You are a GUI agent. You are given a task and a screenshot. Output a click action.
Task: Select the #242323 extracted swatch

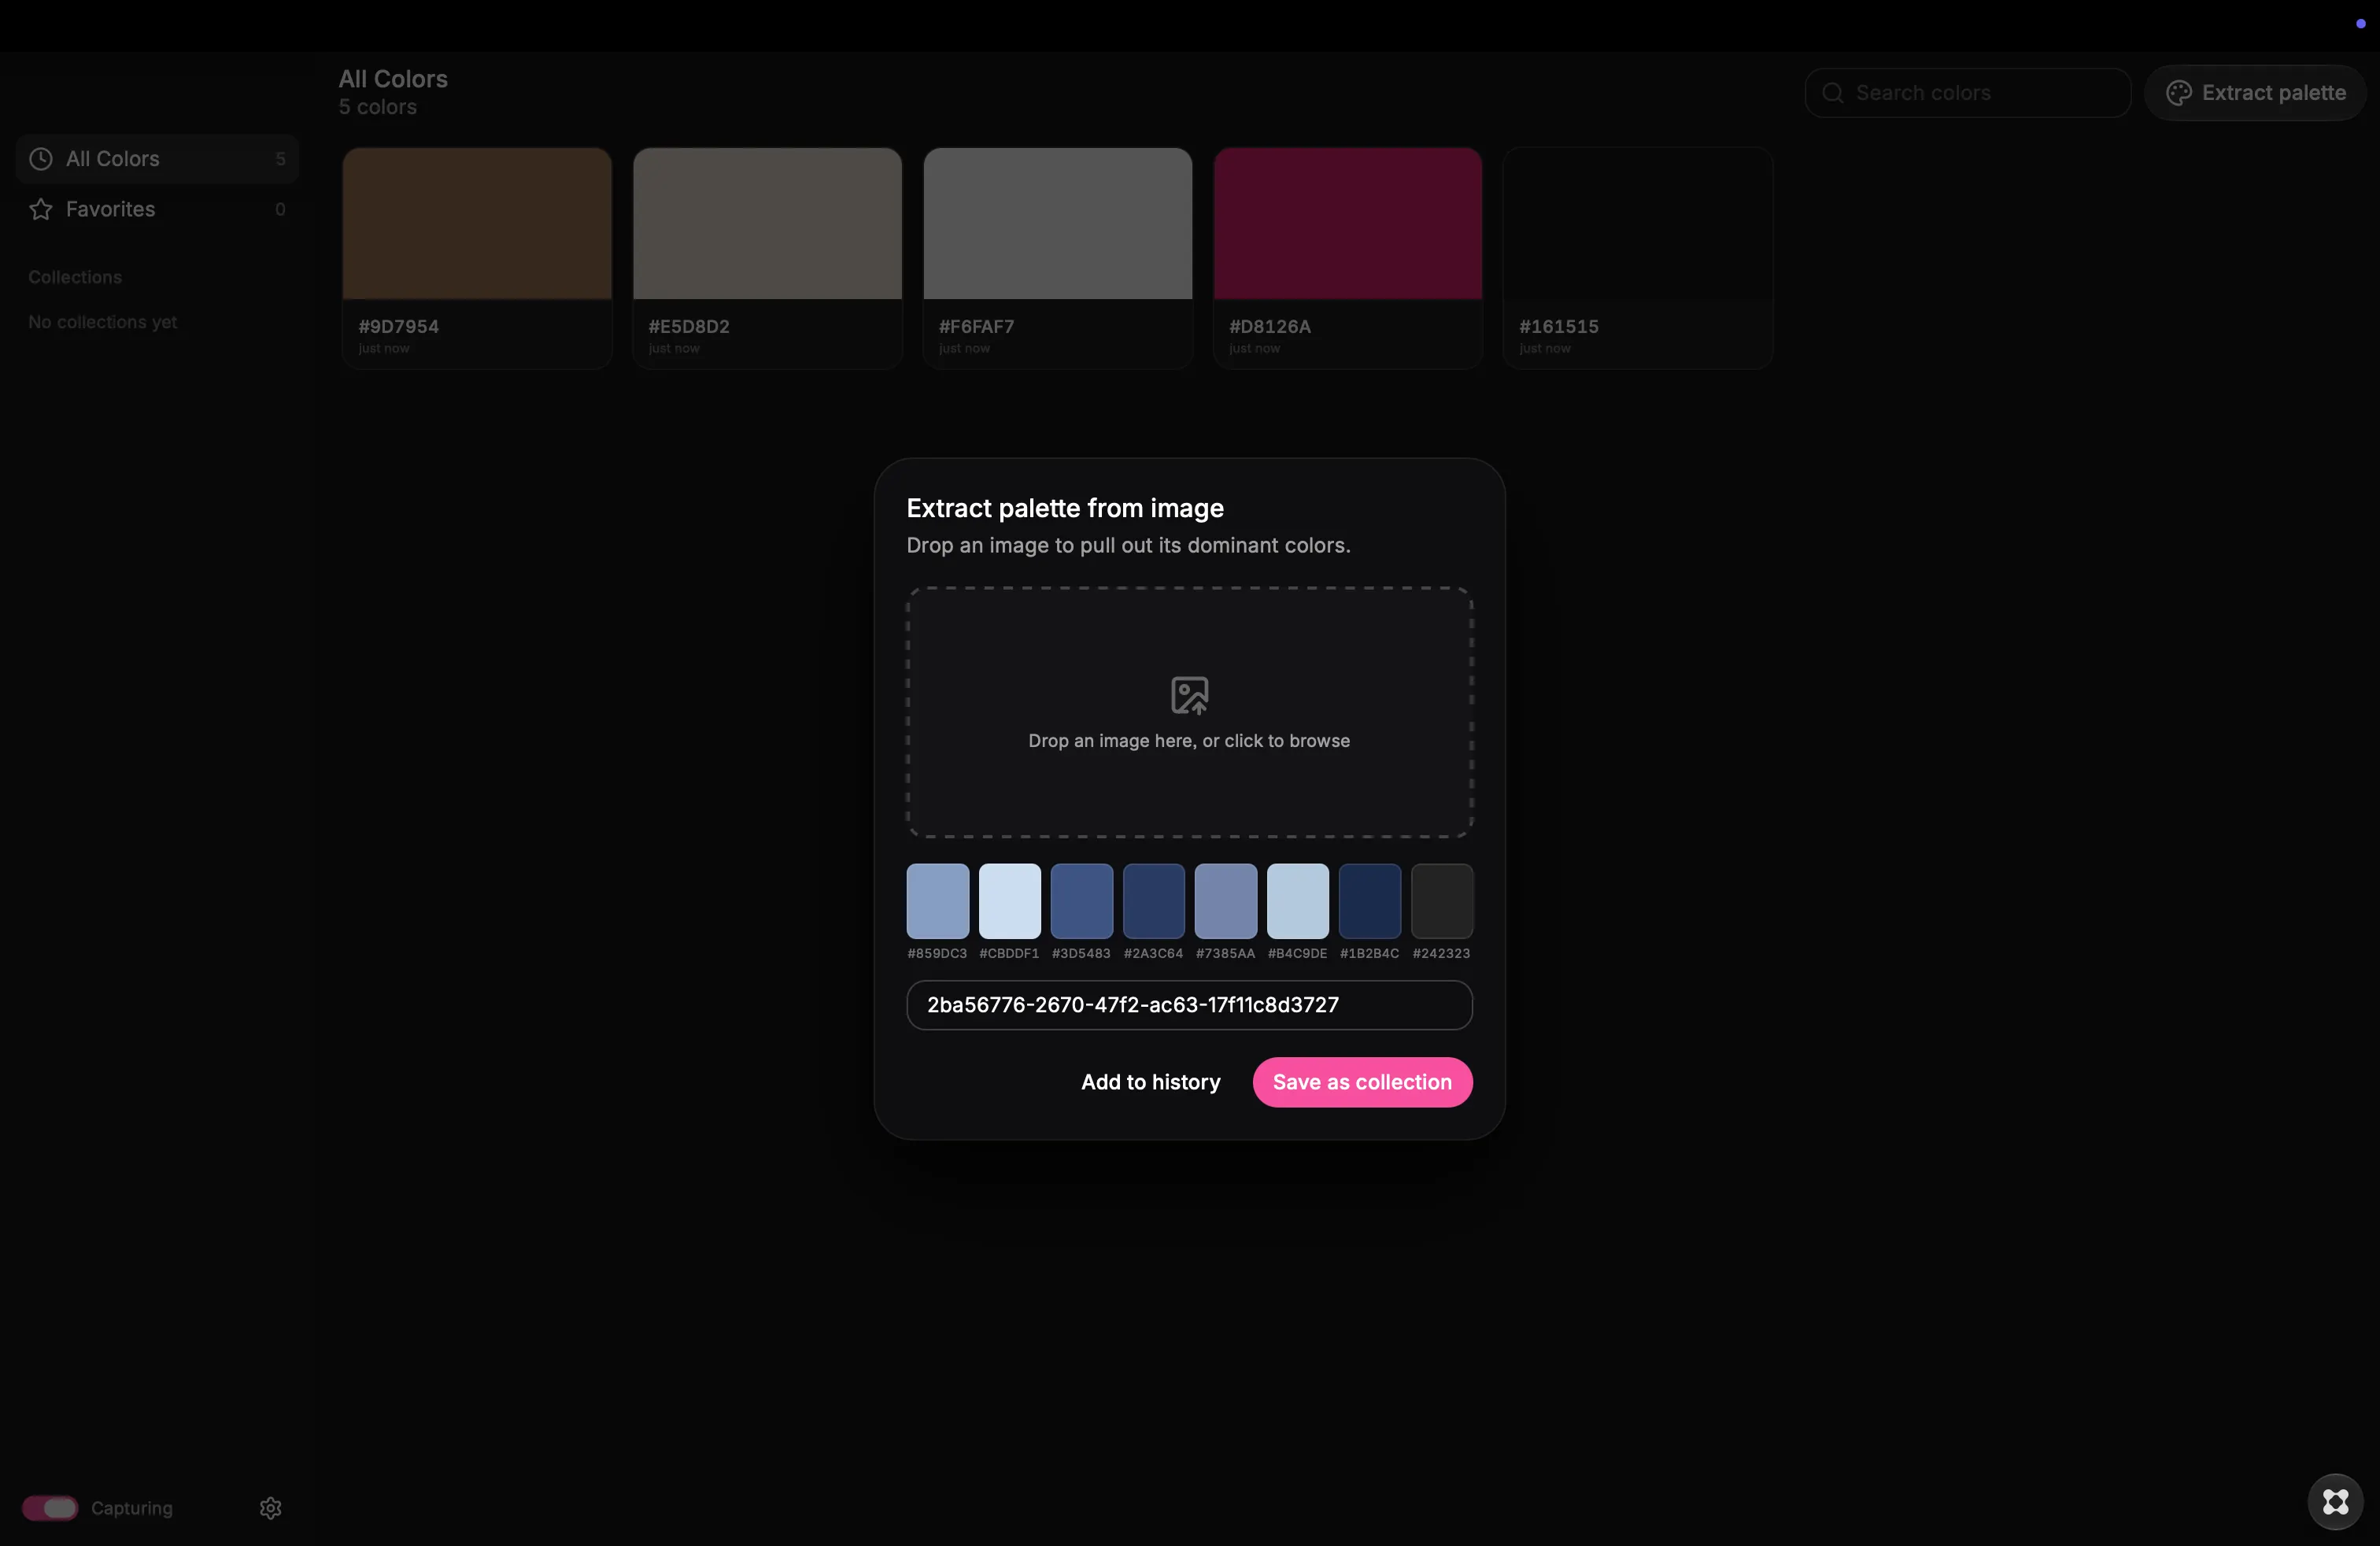tap(1441, 901)
